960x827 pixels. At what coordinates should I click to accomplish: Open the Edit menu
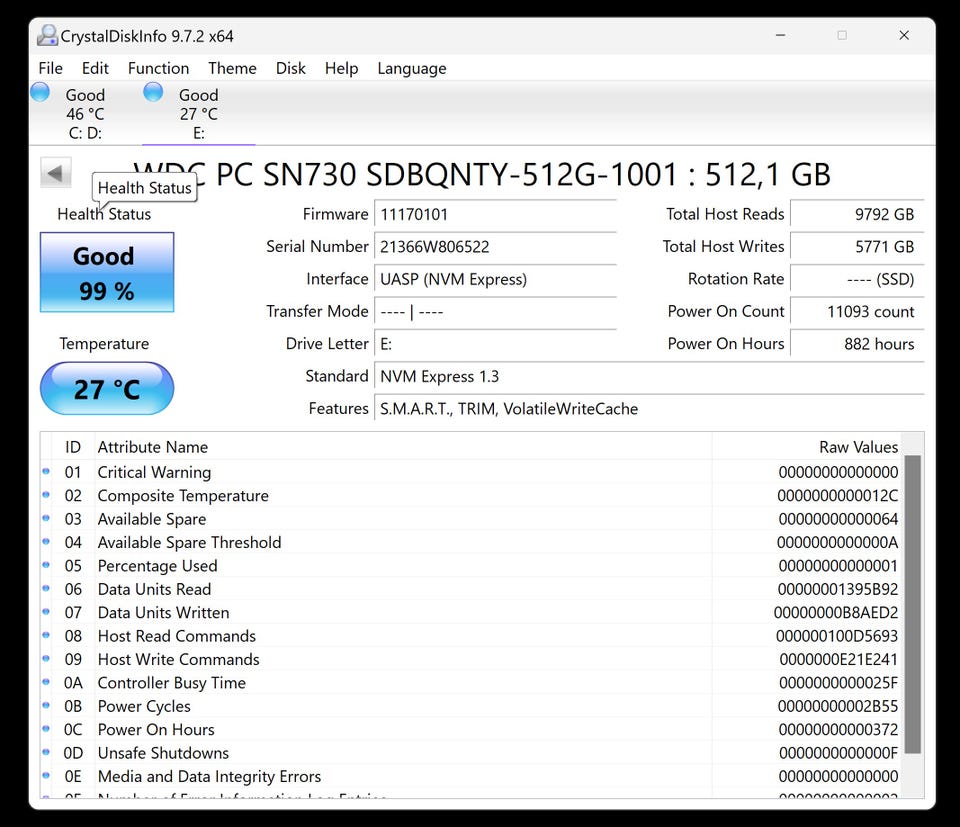[95, 68]
